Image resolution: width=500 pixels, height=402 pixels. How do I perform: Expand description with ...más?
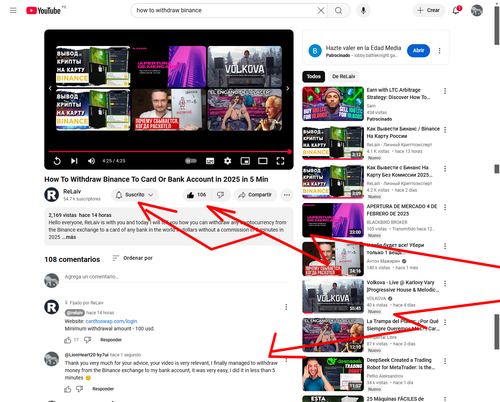click(69, 237)
